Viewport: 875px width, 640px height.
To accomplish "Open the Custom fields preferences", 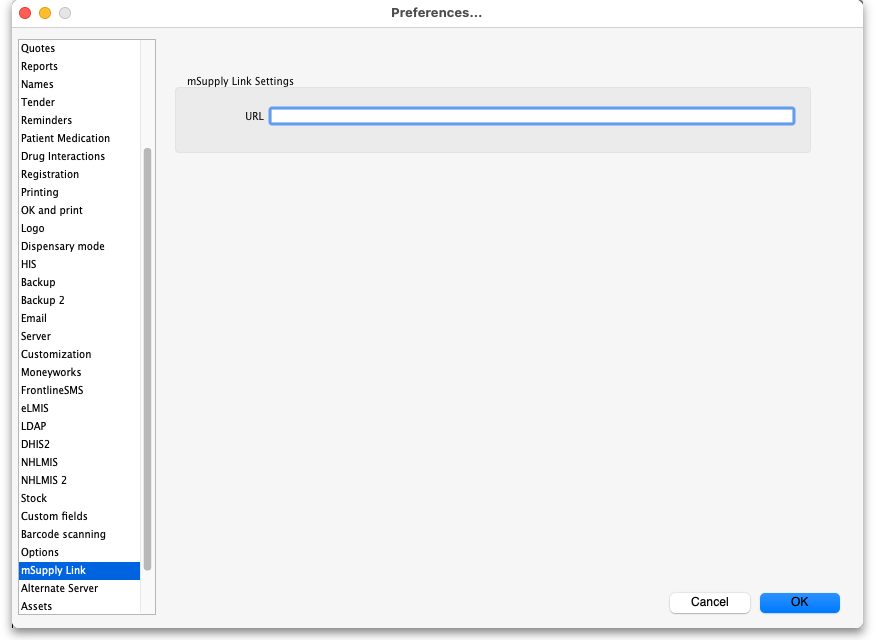I will (54, 516).
